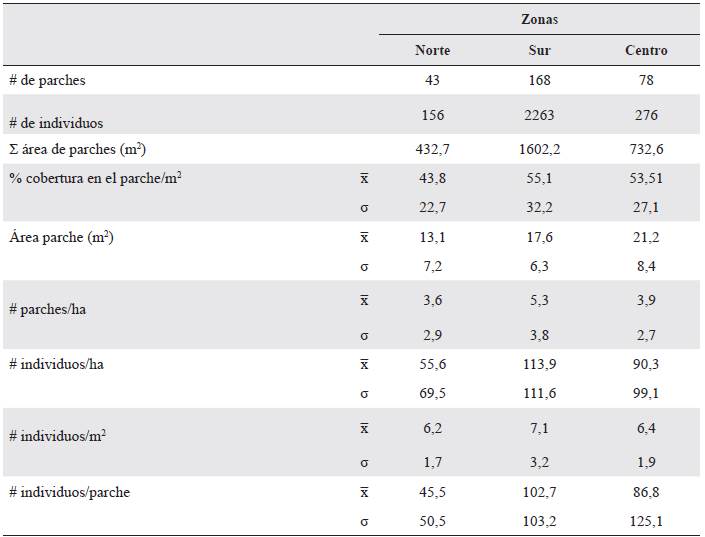The height and width of the screenshot is (537, 705).
Task: Select the '# individuos/m²' row label
Action: pyautogui.click(x=56, y=435)
